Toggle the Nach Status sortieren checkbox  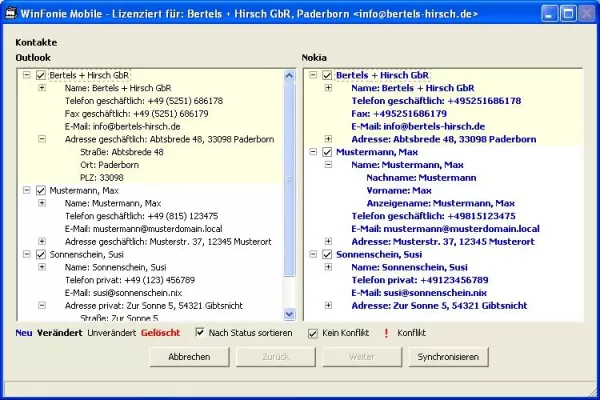coord(200,332)
